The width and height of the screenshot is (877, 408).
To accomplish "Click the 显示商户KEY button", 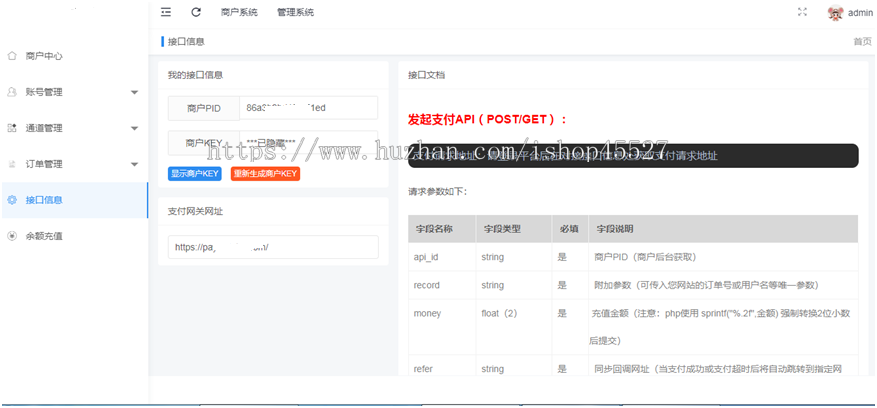I will coord(195,173).
